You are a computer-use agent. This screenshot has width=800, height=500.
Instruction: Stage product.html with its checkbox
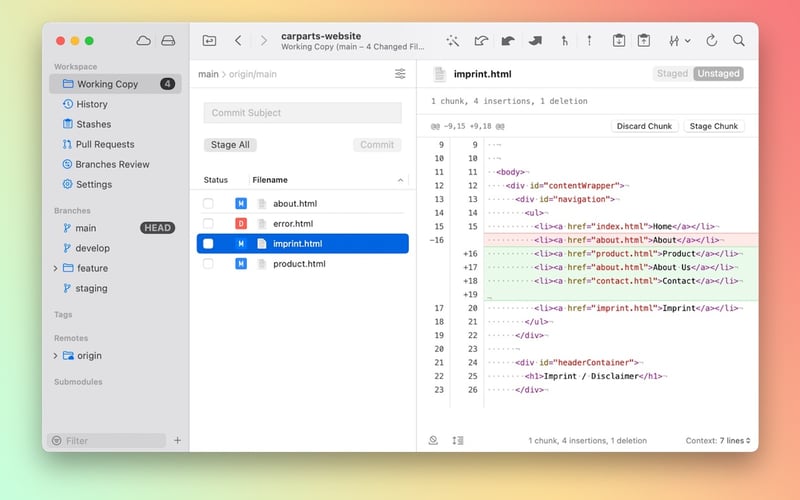(208, 264)
